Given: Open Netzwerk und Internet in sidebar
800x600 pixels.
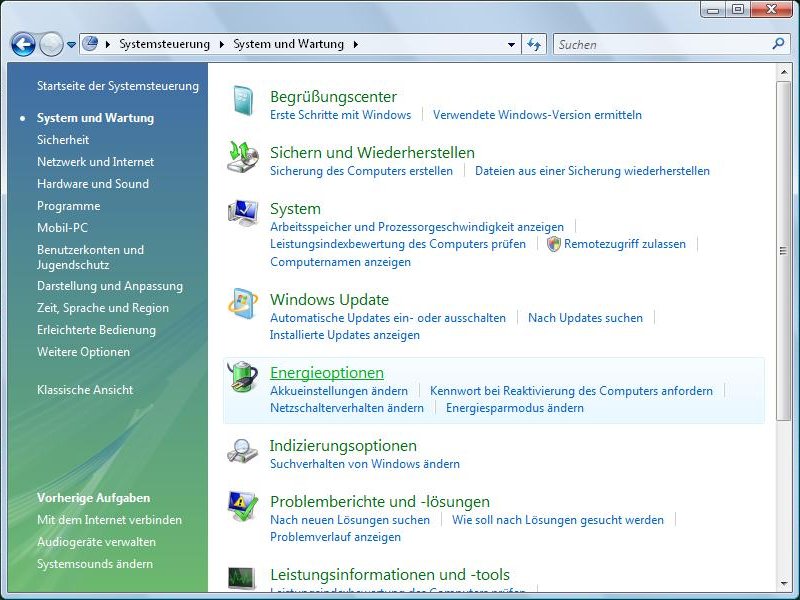Looking at the screenshot, I should (95, 162).
